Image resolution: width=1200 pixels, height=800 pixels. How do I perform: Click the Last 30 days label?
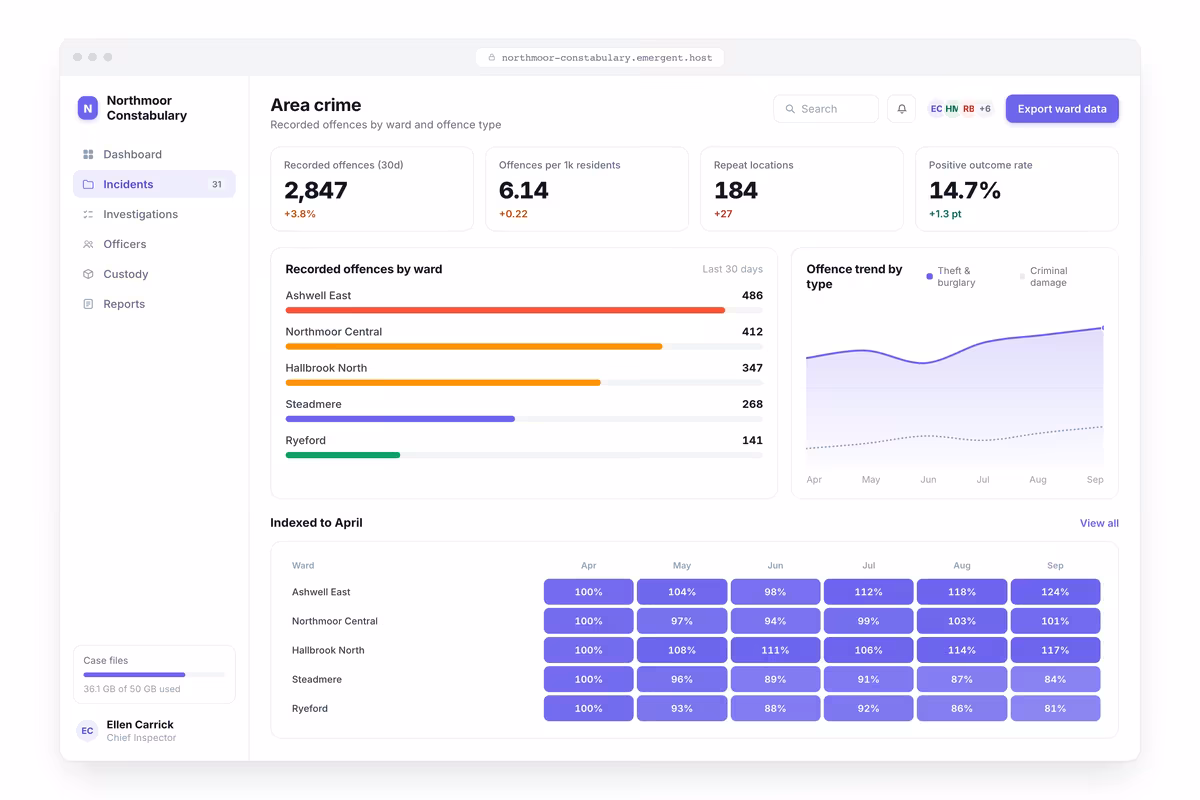click(x=732, y=269)
